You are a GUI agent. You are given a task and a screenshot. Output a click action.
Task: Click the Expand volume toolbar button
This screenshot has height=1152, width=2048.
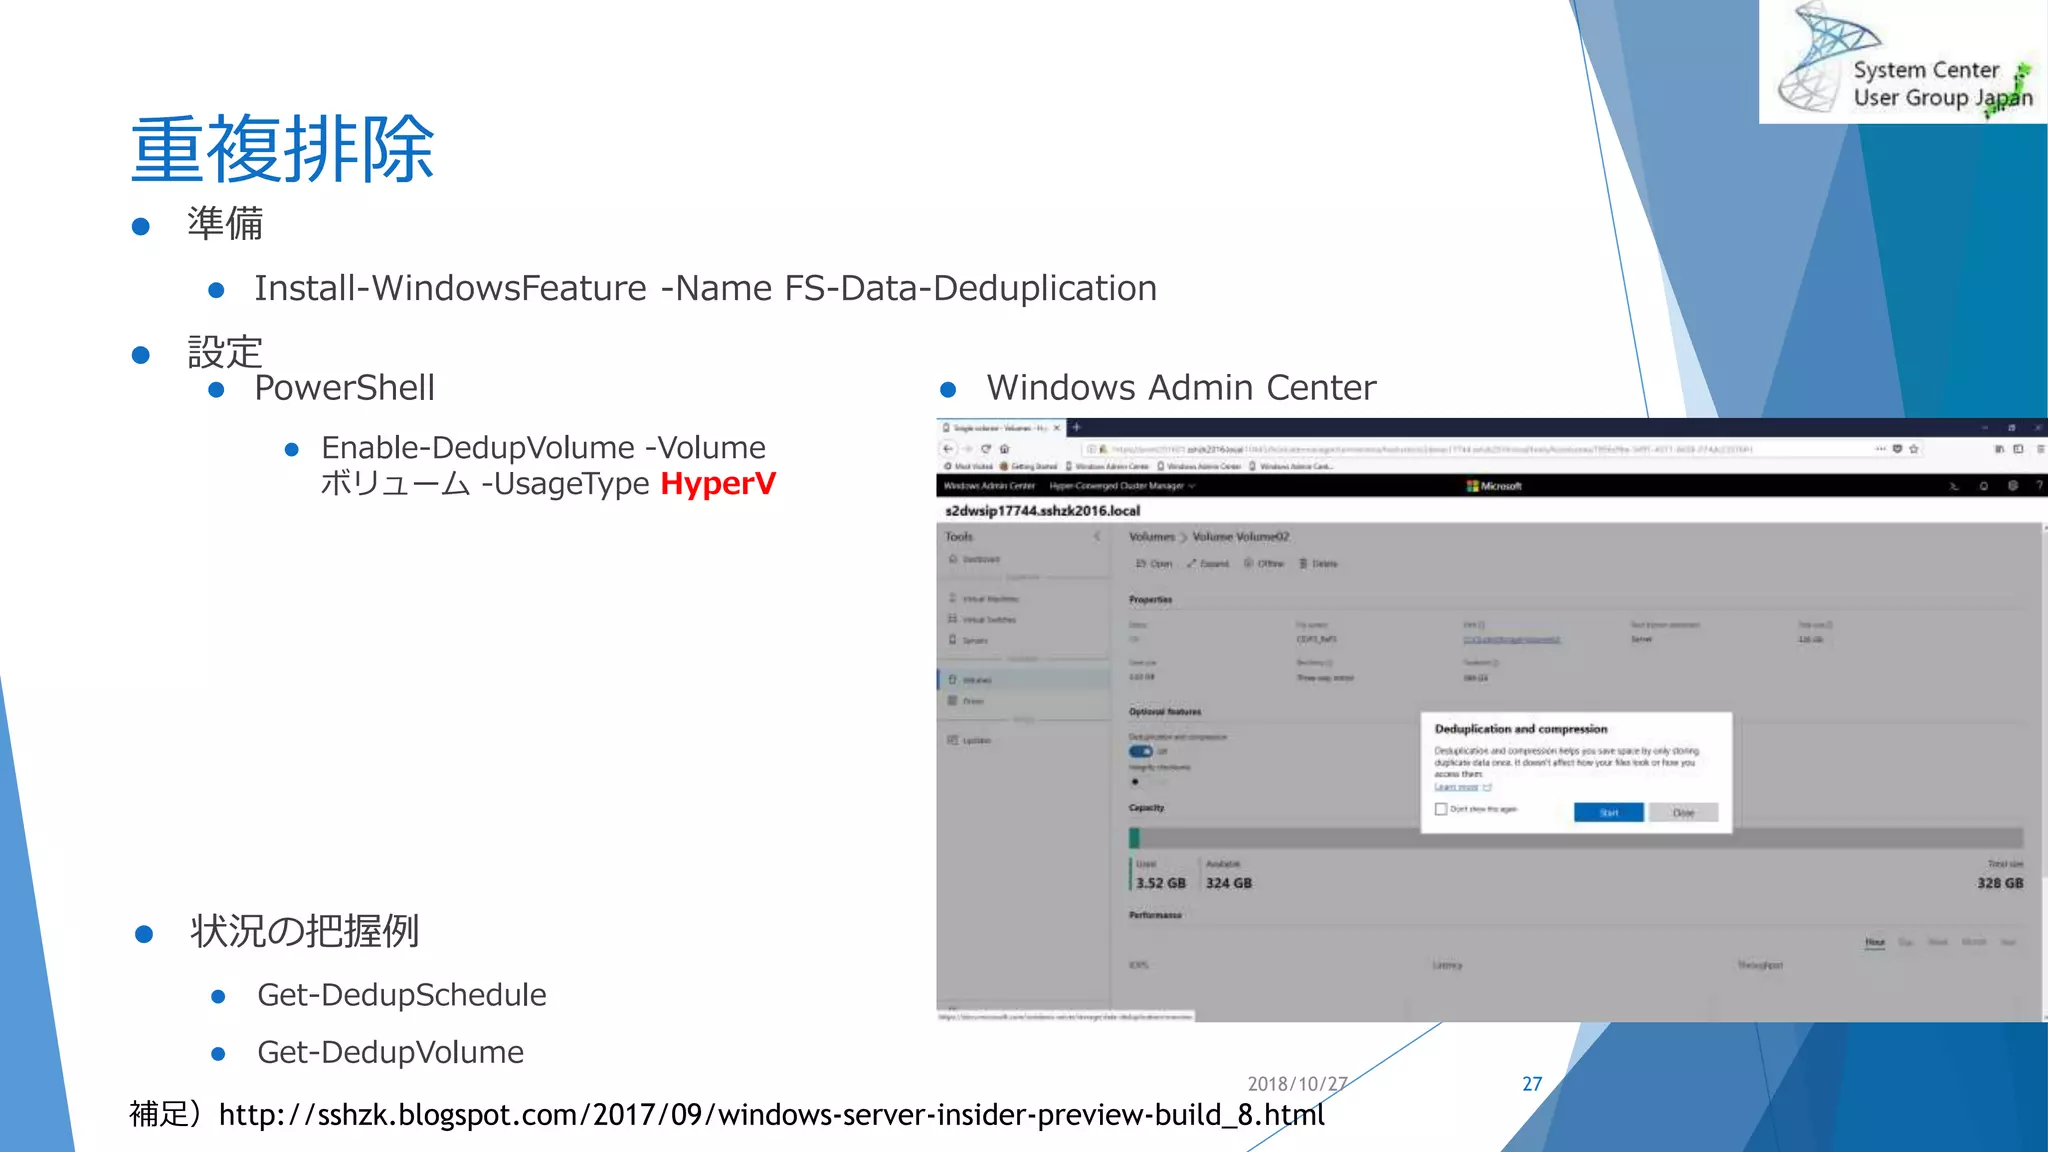click(x=1208, y=564)
